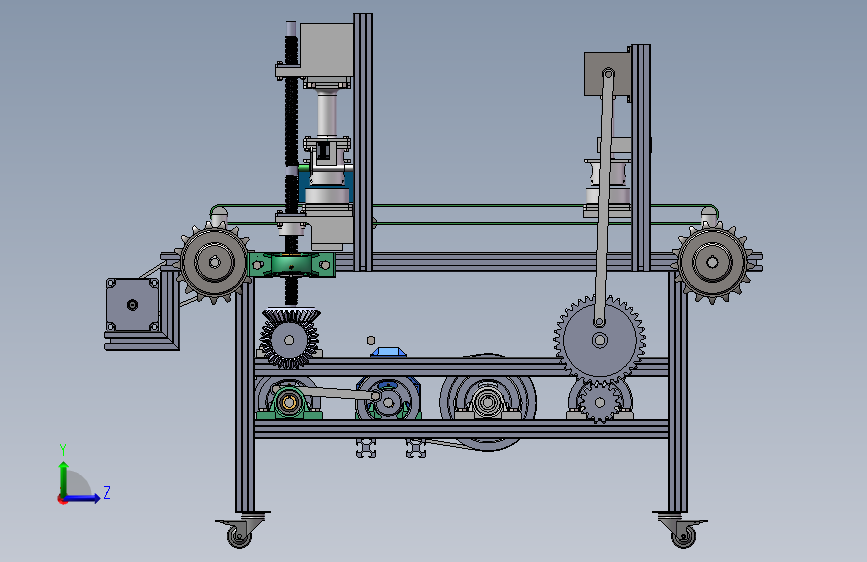867x562 pixels.
Task: Select the stepper motor on the left bracket
Action: (133, 305)
